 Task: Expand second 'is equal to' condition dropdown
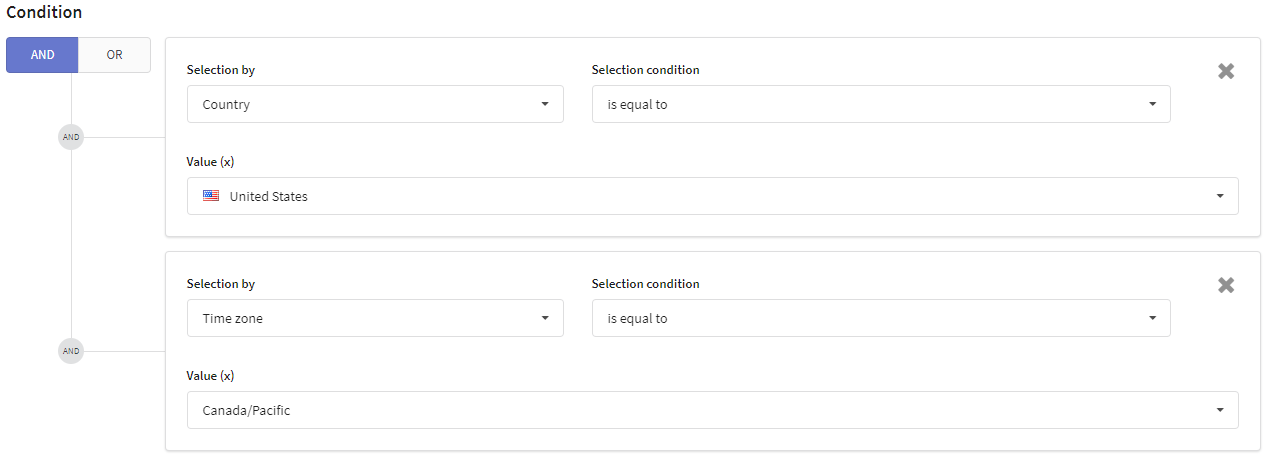[881, 318]
